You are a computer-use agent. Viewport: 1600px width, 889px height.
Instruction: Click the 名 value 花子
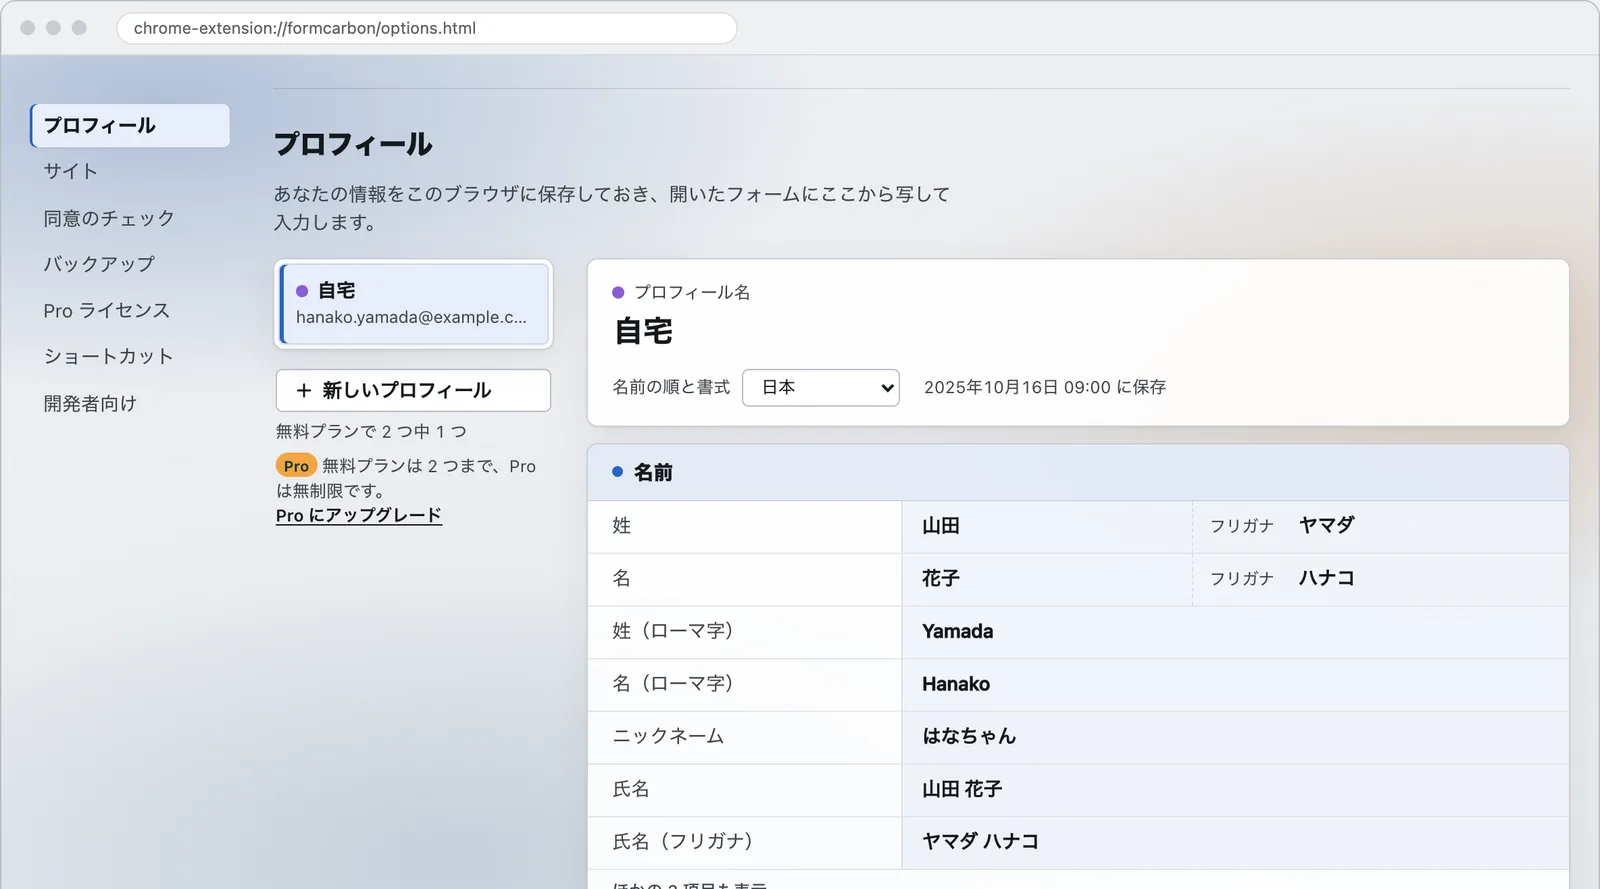[941, 579]
